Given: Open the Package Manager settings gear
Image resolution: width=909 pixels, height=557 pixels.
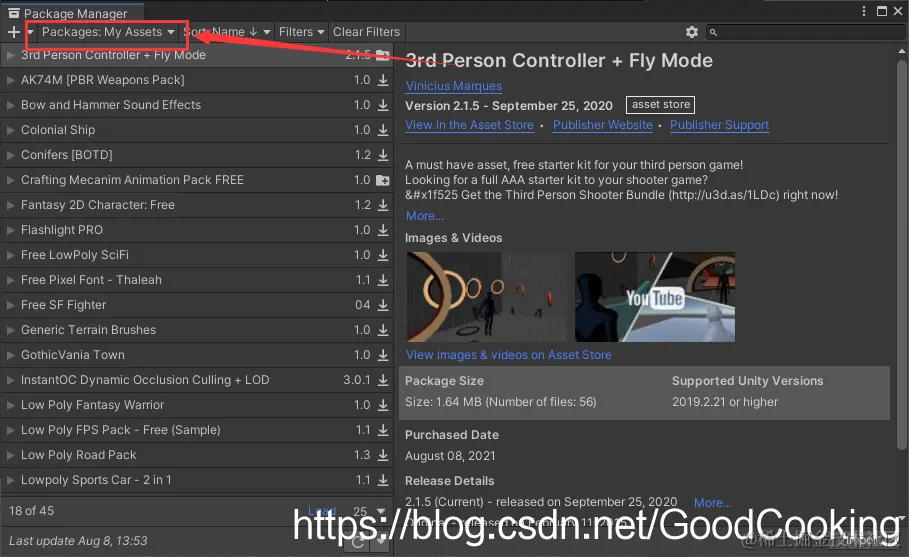Looking at the screenshot, I should click(692, 32).
